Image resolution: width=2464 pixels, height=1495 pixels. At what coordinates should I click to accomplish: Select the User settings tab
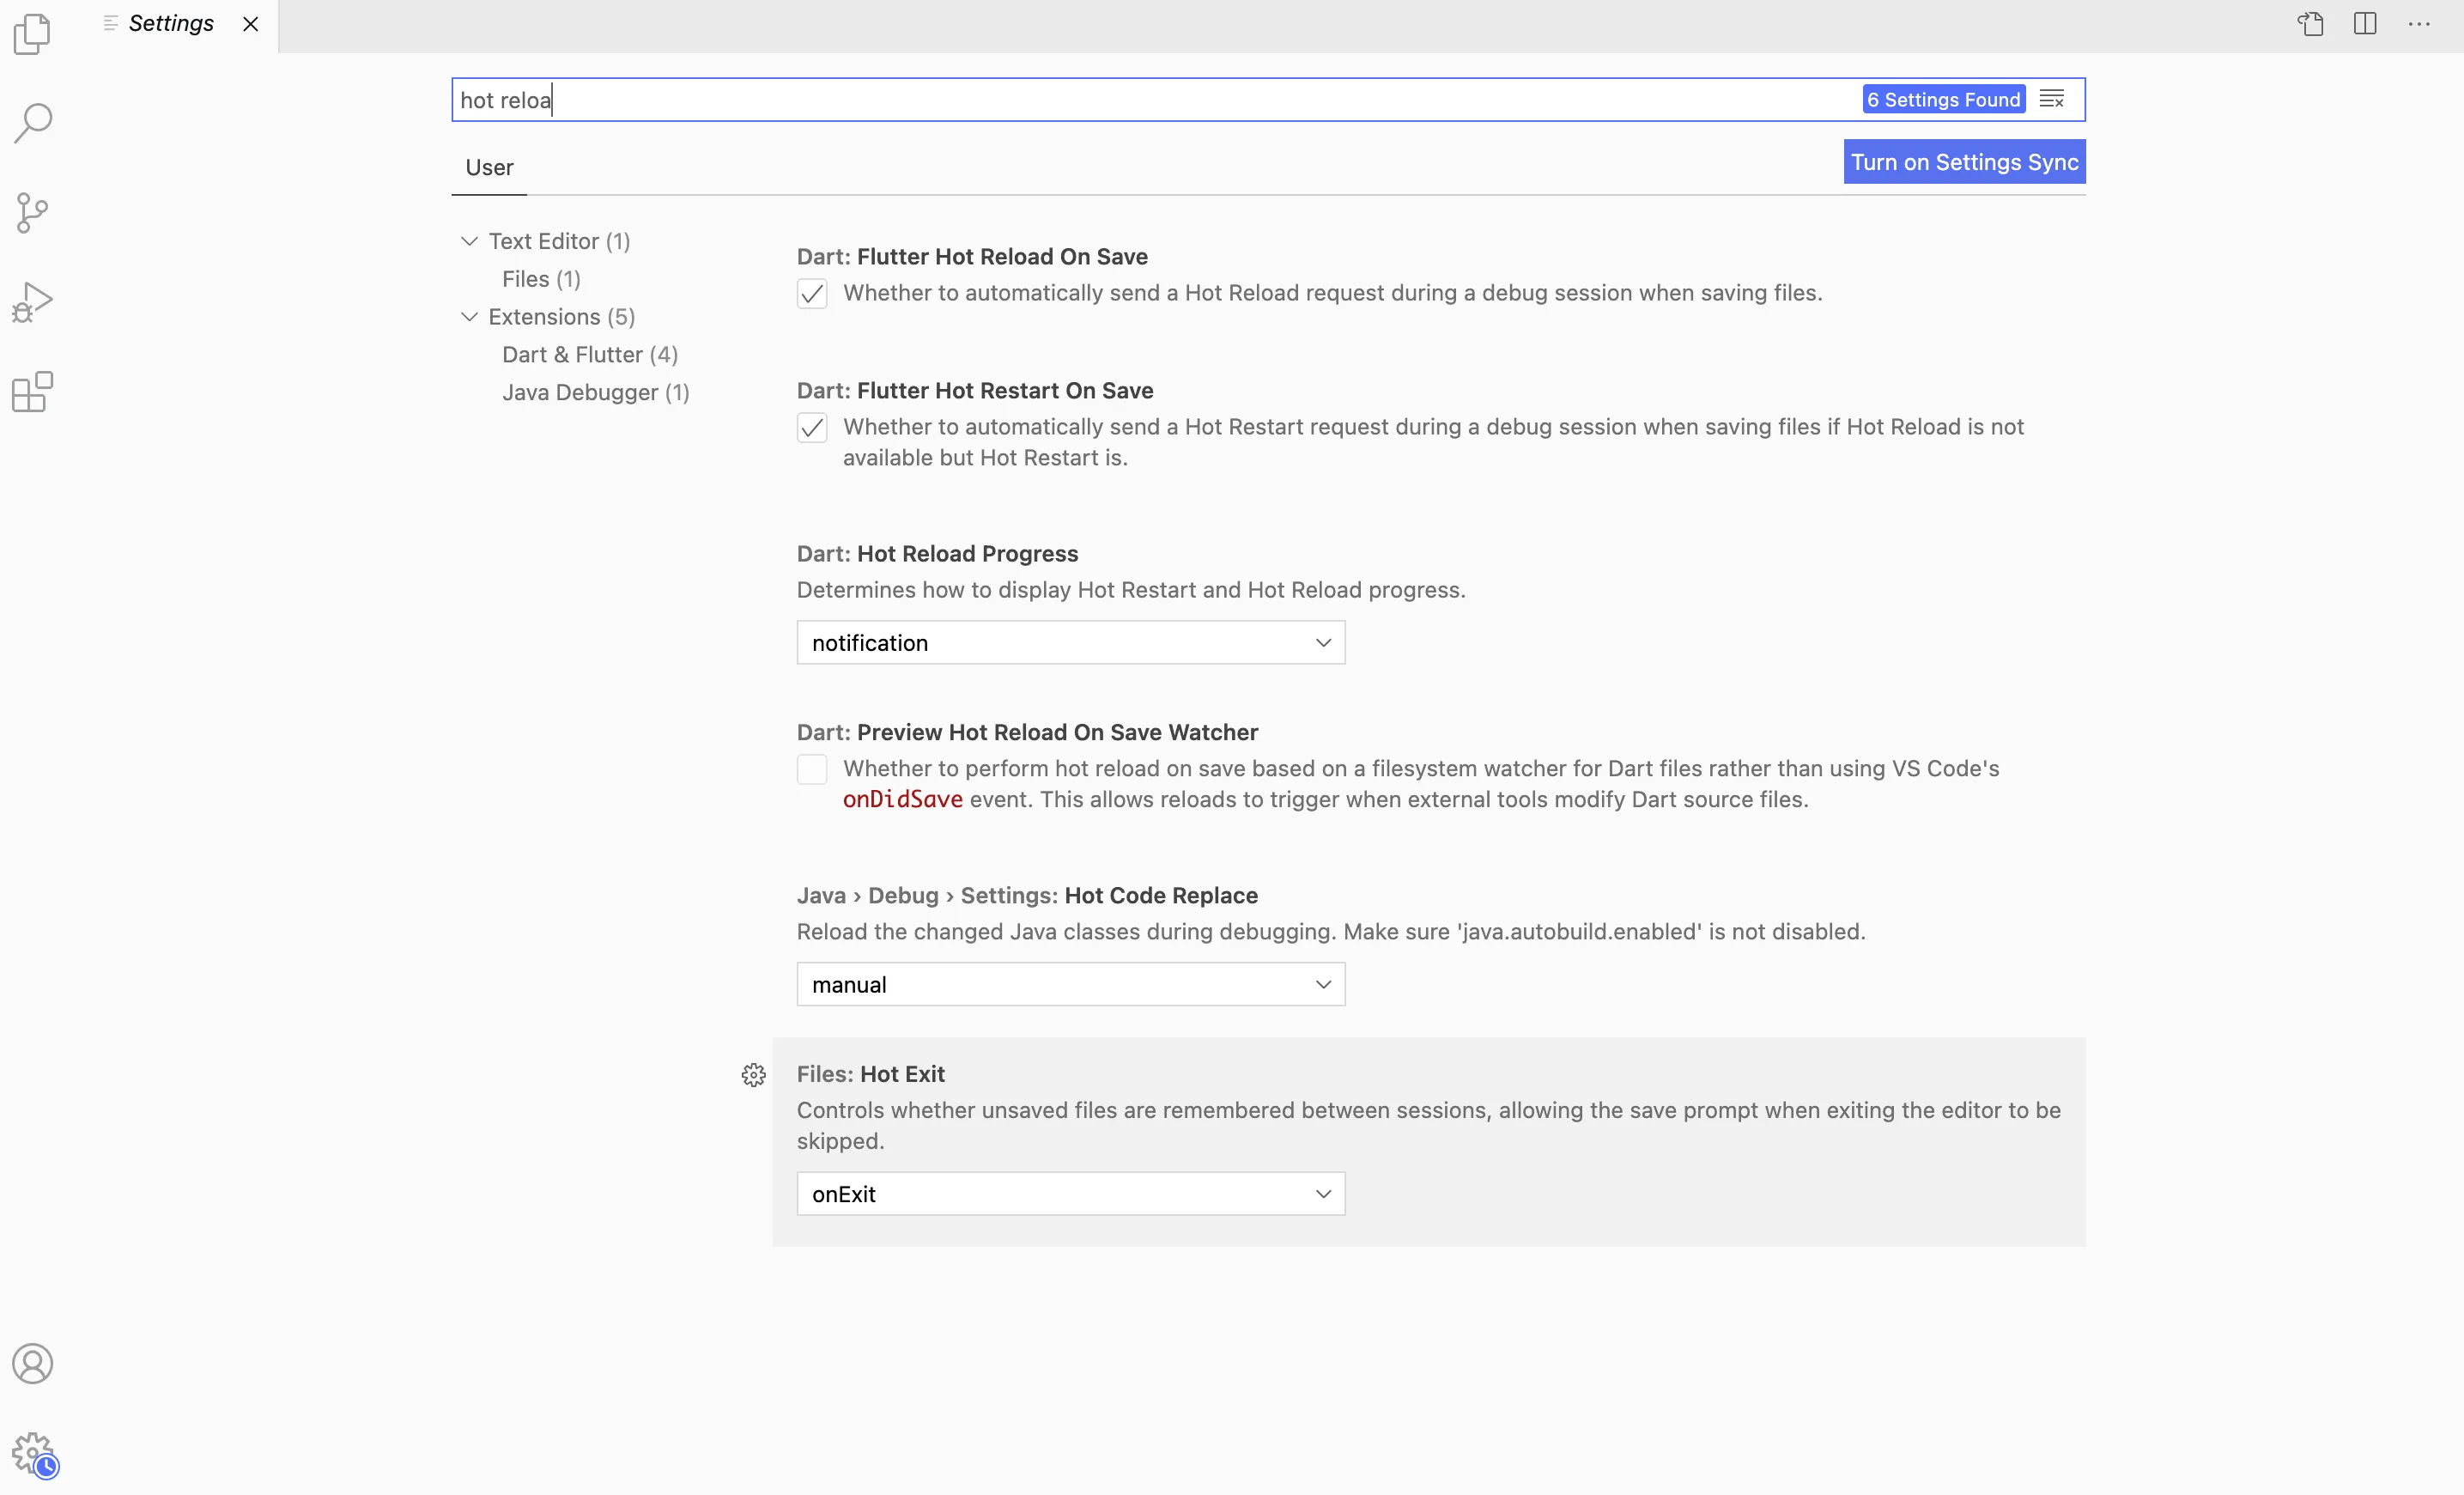pos(489,168)
